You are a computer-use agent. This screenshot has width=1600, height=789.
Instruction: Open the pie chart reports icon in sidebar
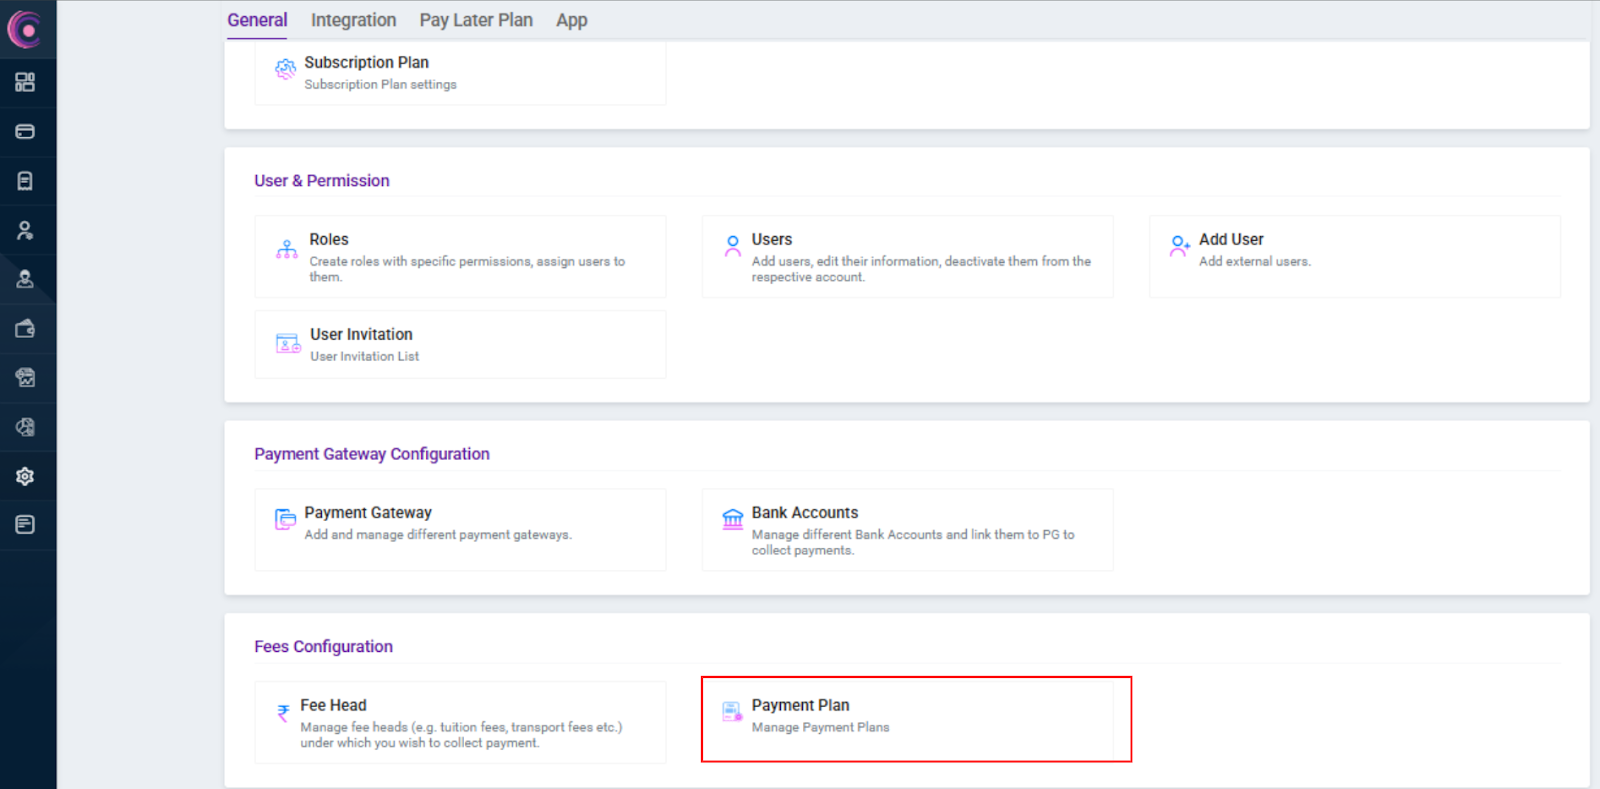pyautogui.click(x=25, y=427)
